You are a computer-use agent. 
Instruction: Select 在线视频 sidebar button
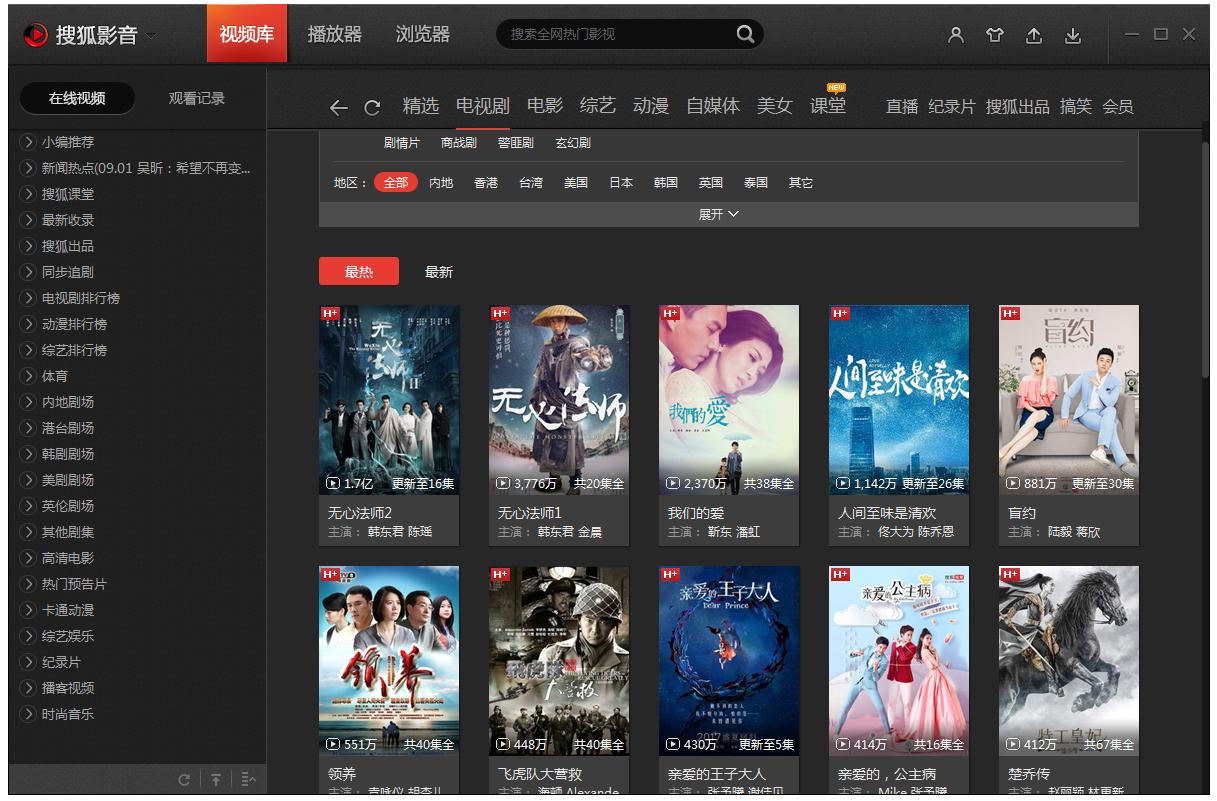pos(77,98)
